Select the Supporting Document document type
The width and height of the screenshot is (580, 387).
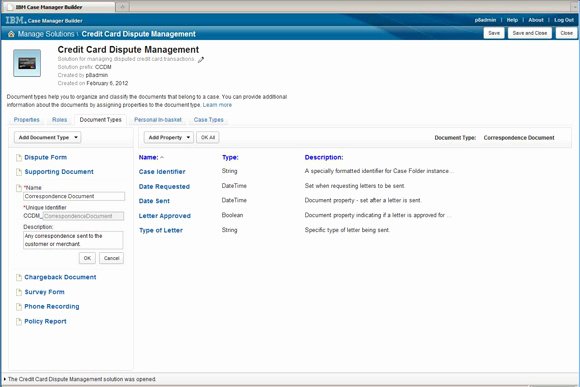point(59,172)
